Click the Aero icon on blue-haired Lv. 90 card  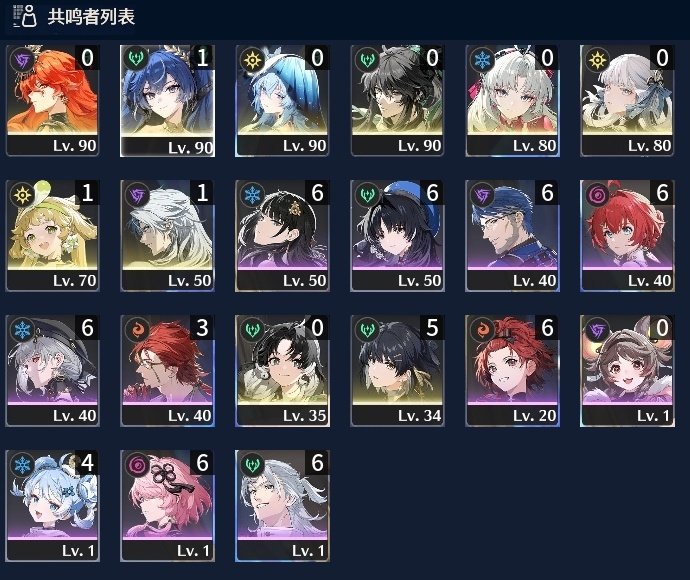(136, 59)
